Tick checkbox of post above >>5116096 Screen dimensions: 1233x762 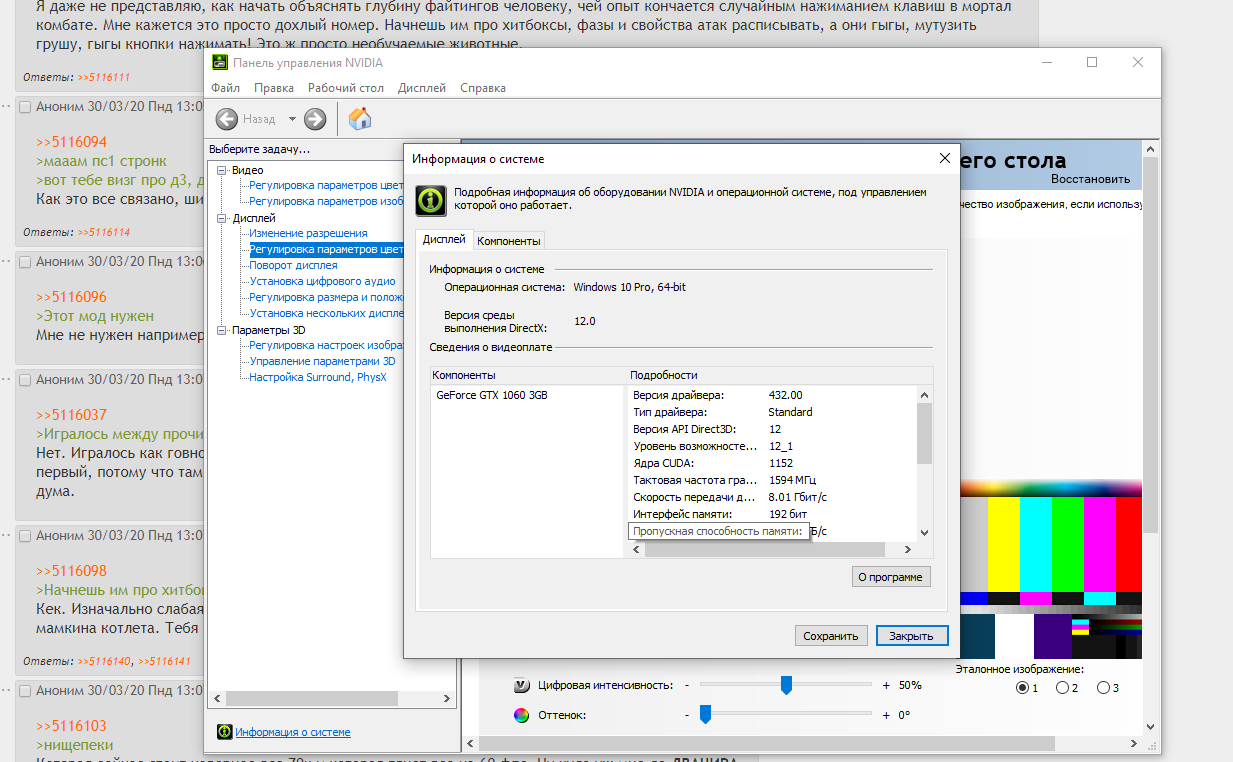click(x=25, y=262)
